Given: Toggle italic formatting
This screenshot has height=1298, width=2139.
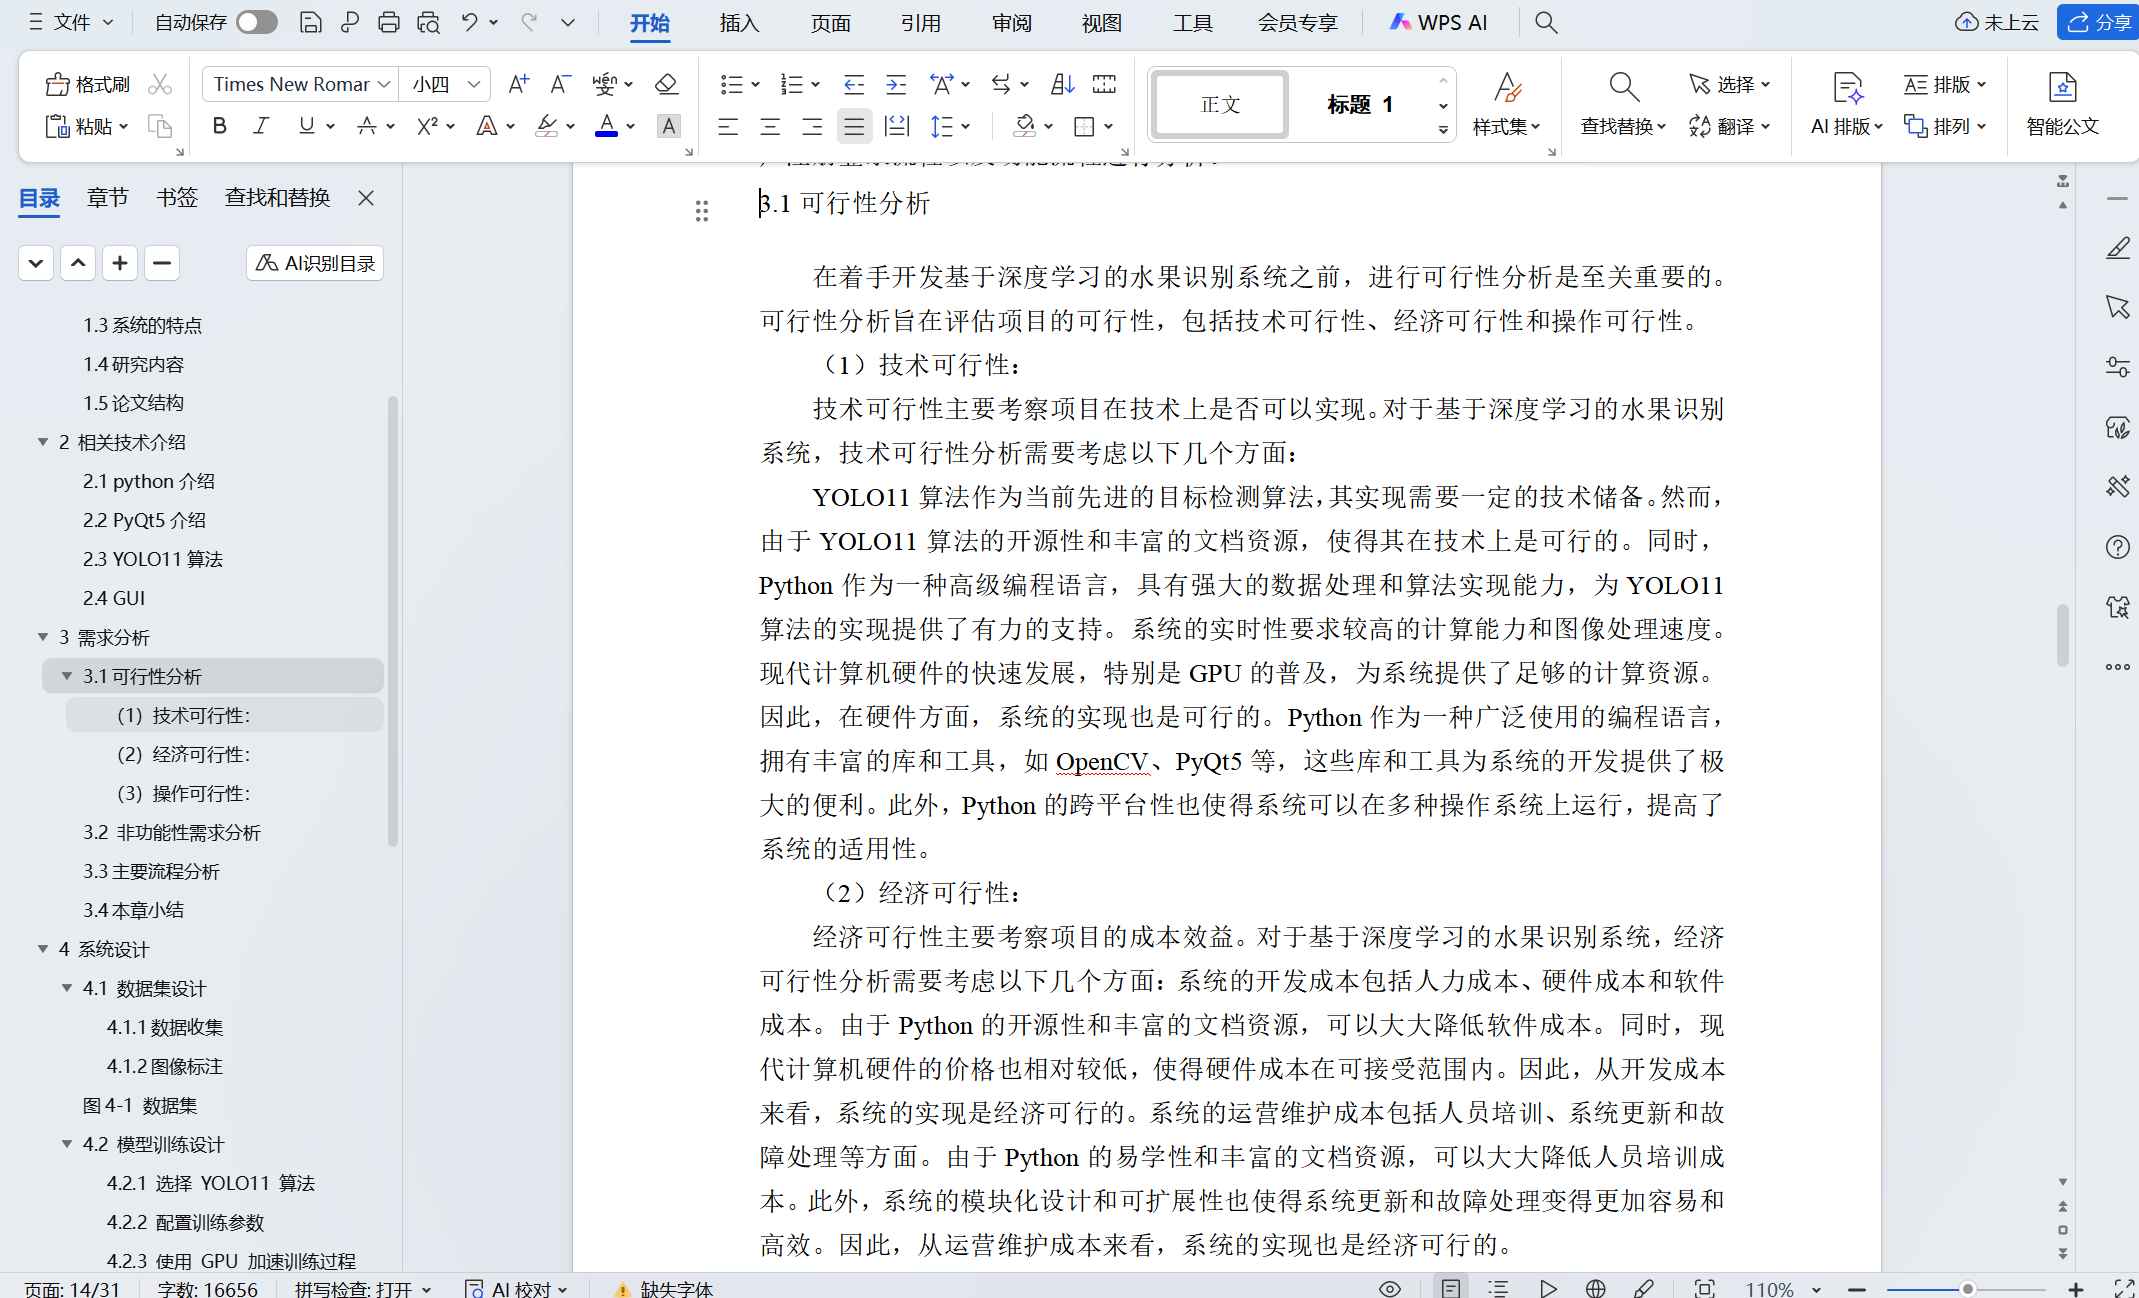Looking at the screenshot, I should [x=262, y=126].
